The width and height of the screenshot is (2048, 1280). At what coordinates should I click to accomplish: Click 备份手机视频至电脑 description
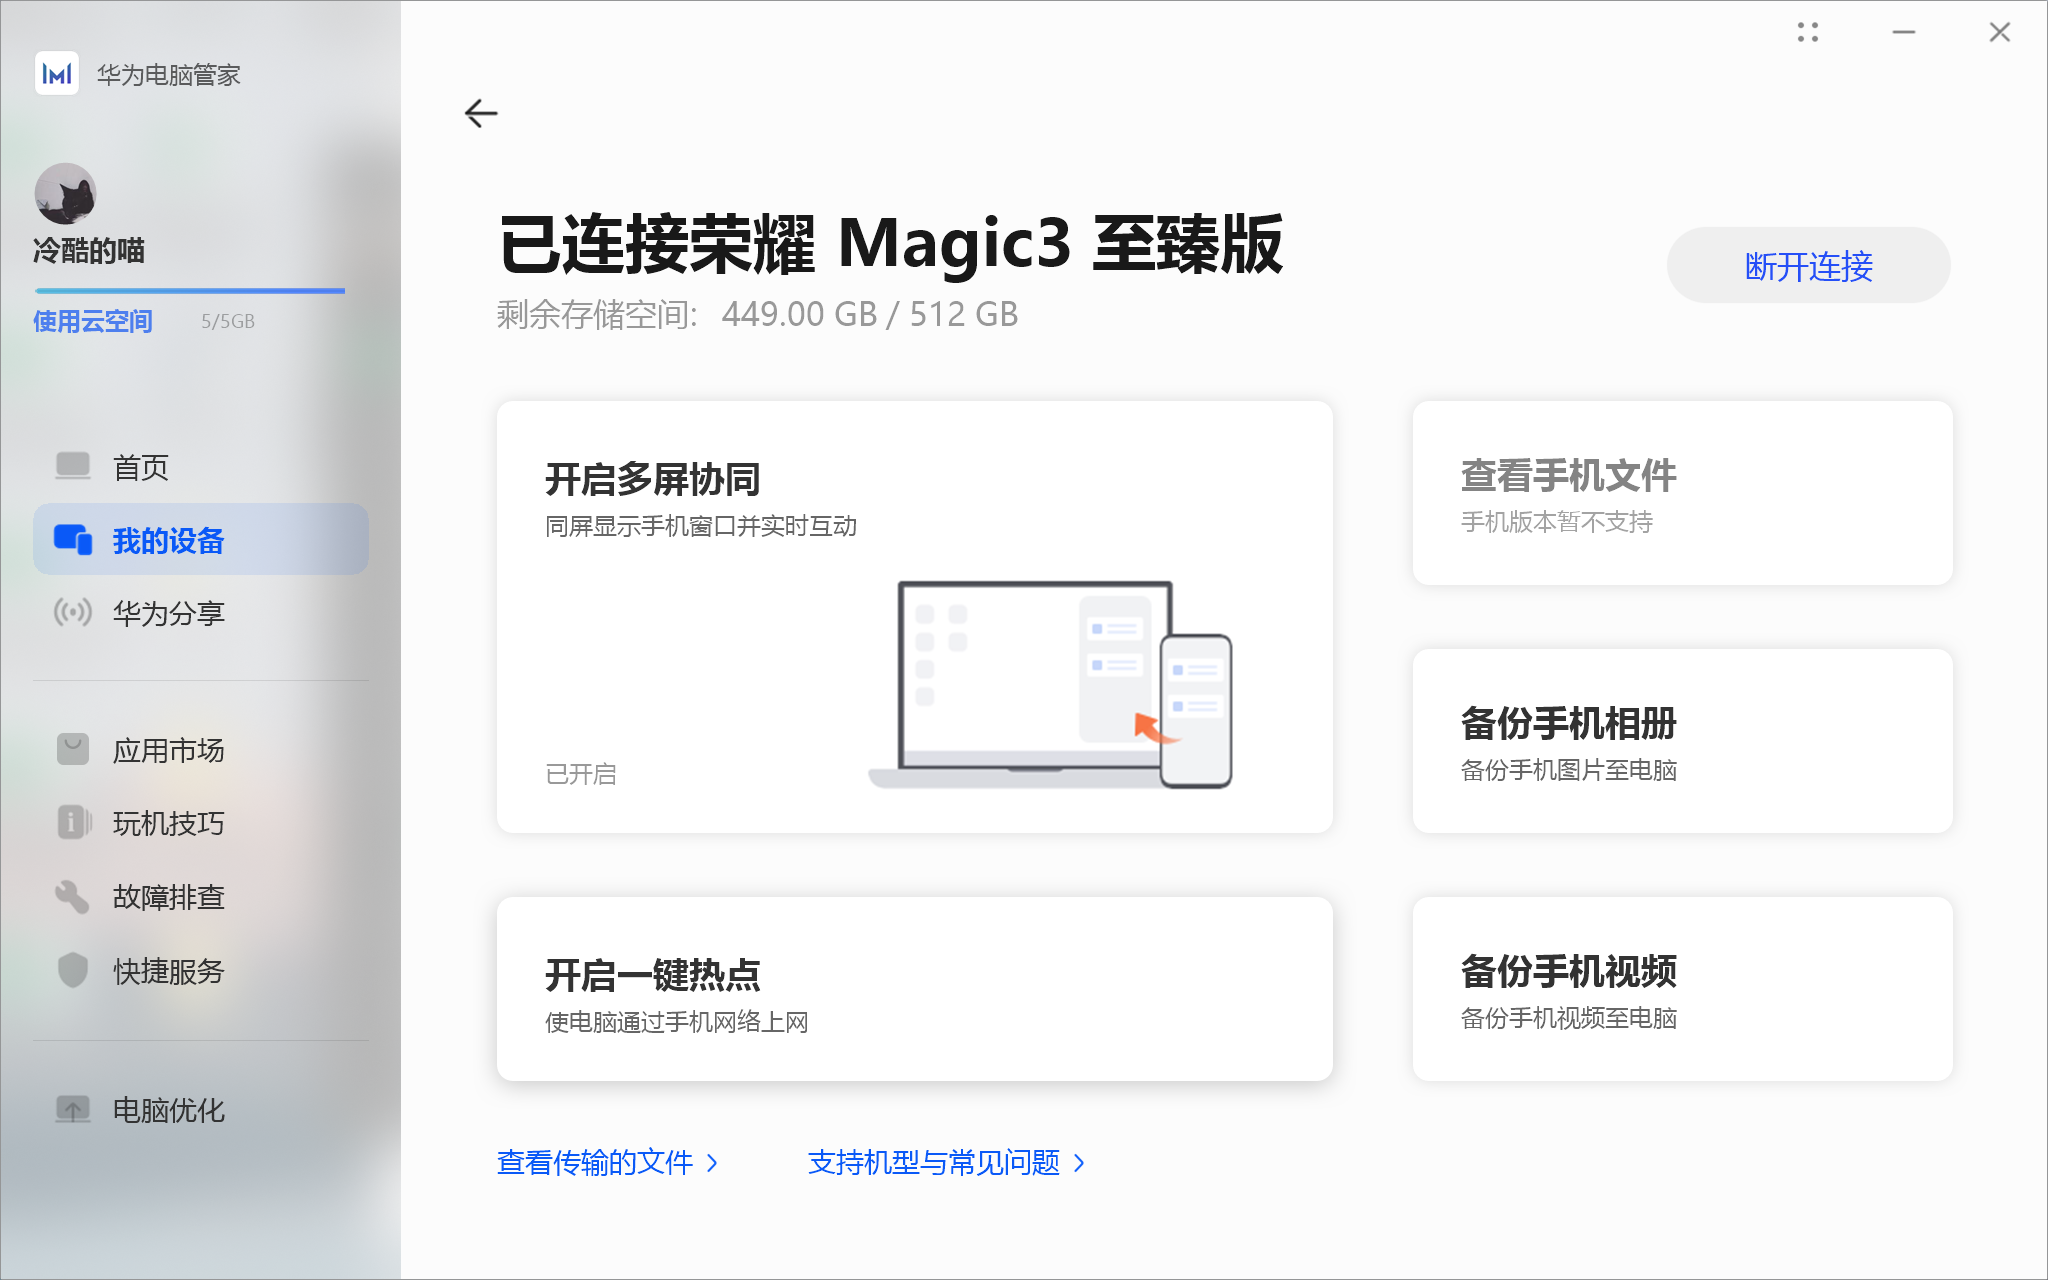[1569, 1018]
